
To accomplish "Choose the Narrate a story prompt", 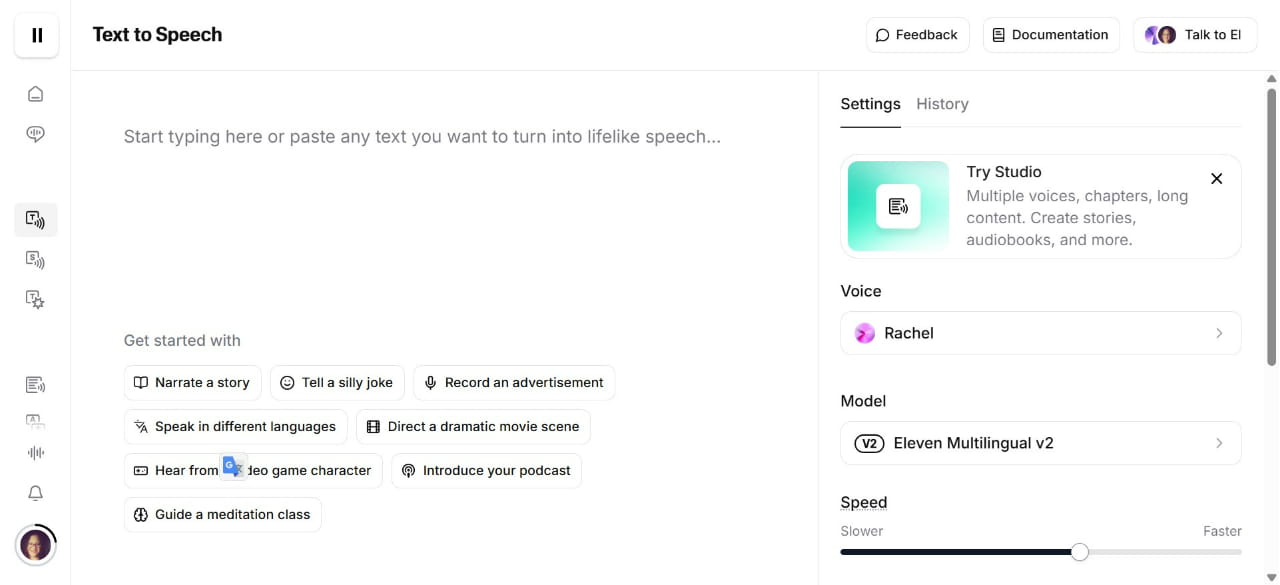I will point(193,383).
